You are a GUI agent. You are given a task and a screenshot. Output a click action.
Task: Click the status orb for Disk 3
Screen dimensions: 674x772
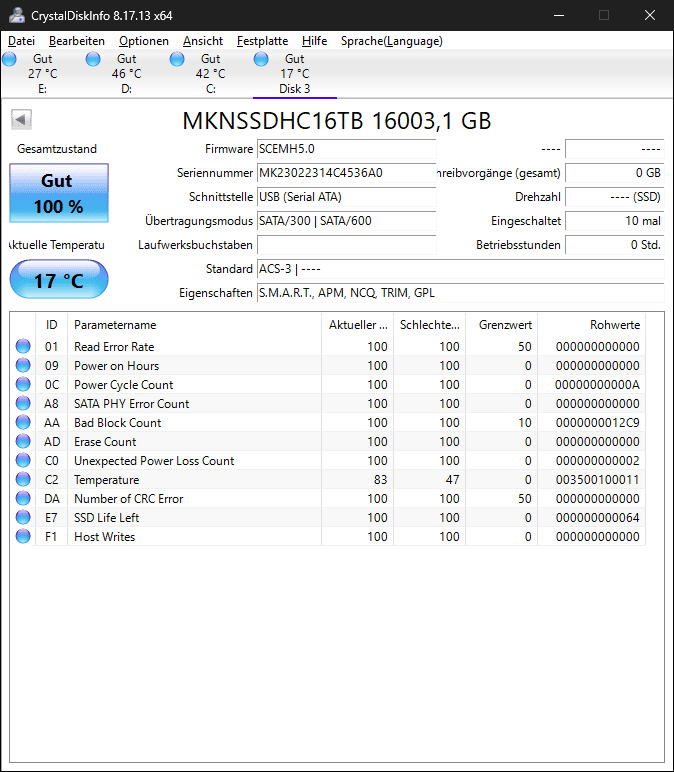coord(261,59)
